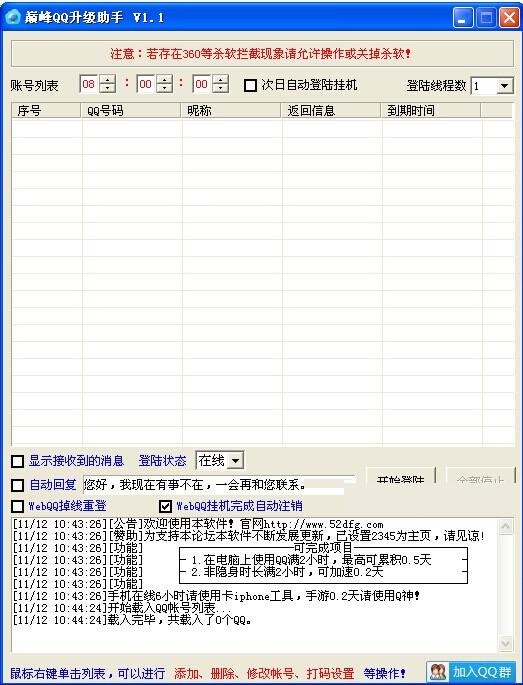Click the 返回信息 column header
523x685 pixels.
[x=331, y=111]
